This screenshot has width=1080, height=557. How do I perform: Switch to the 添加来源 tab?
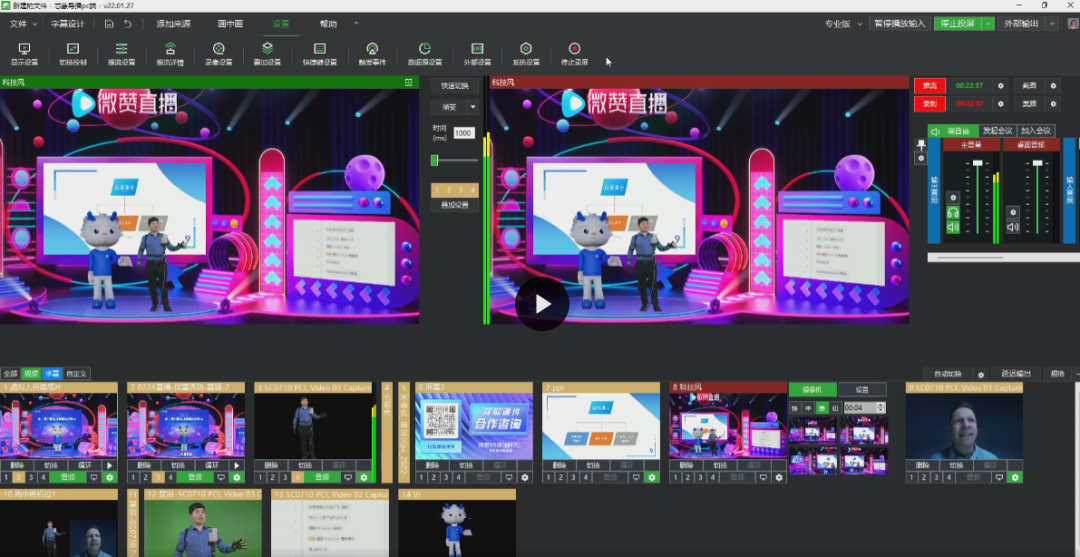coord(173,23)
